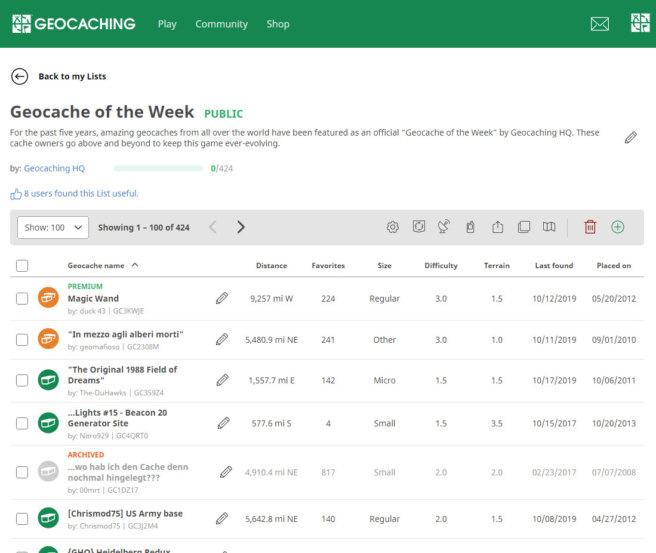Edit the Magic Wand entry with its pencil
The image size is (656, 553).
[222, 298]
